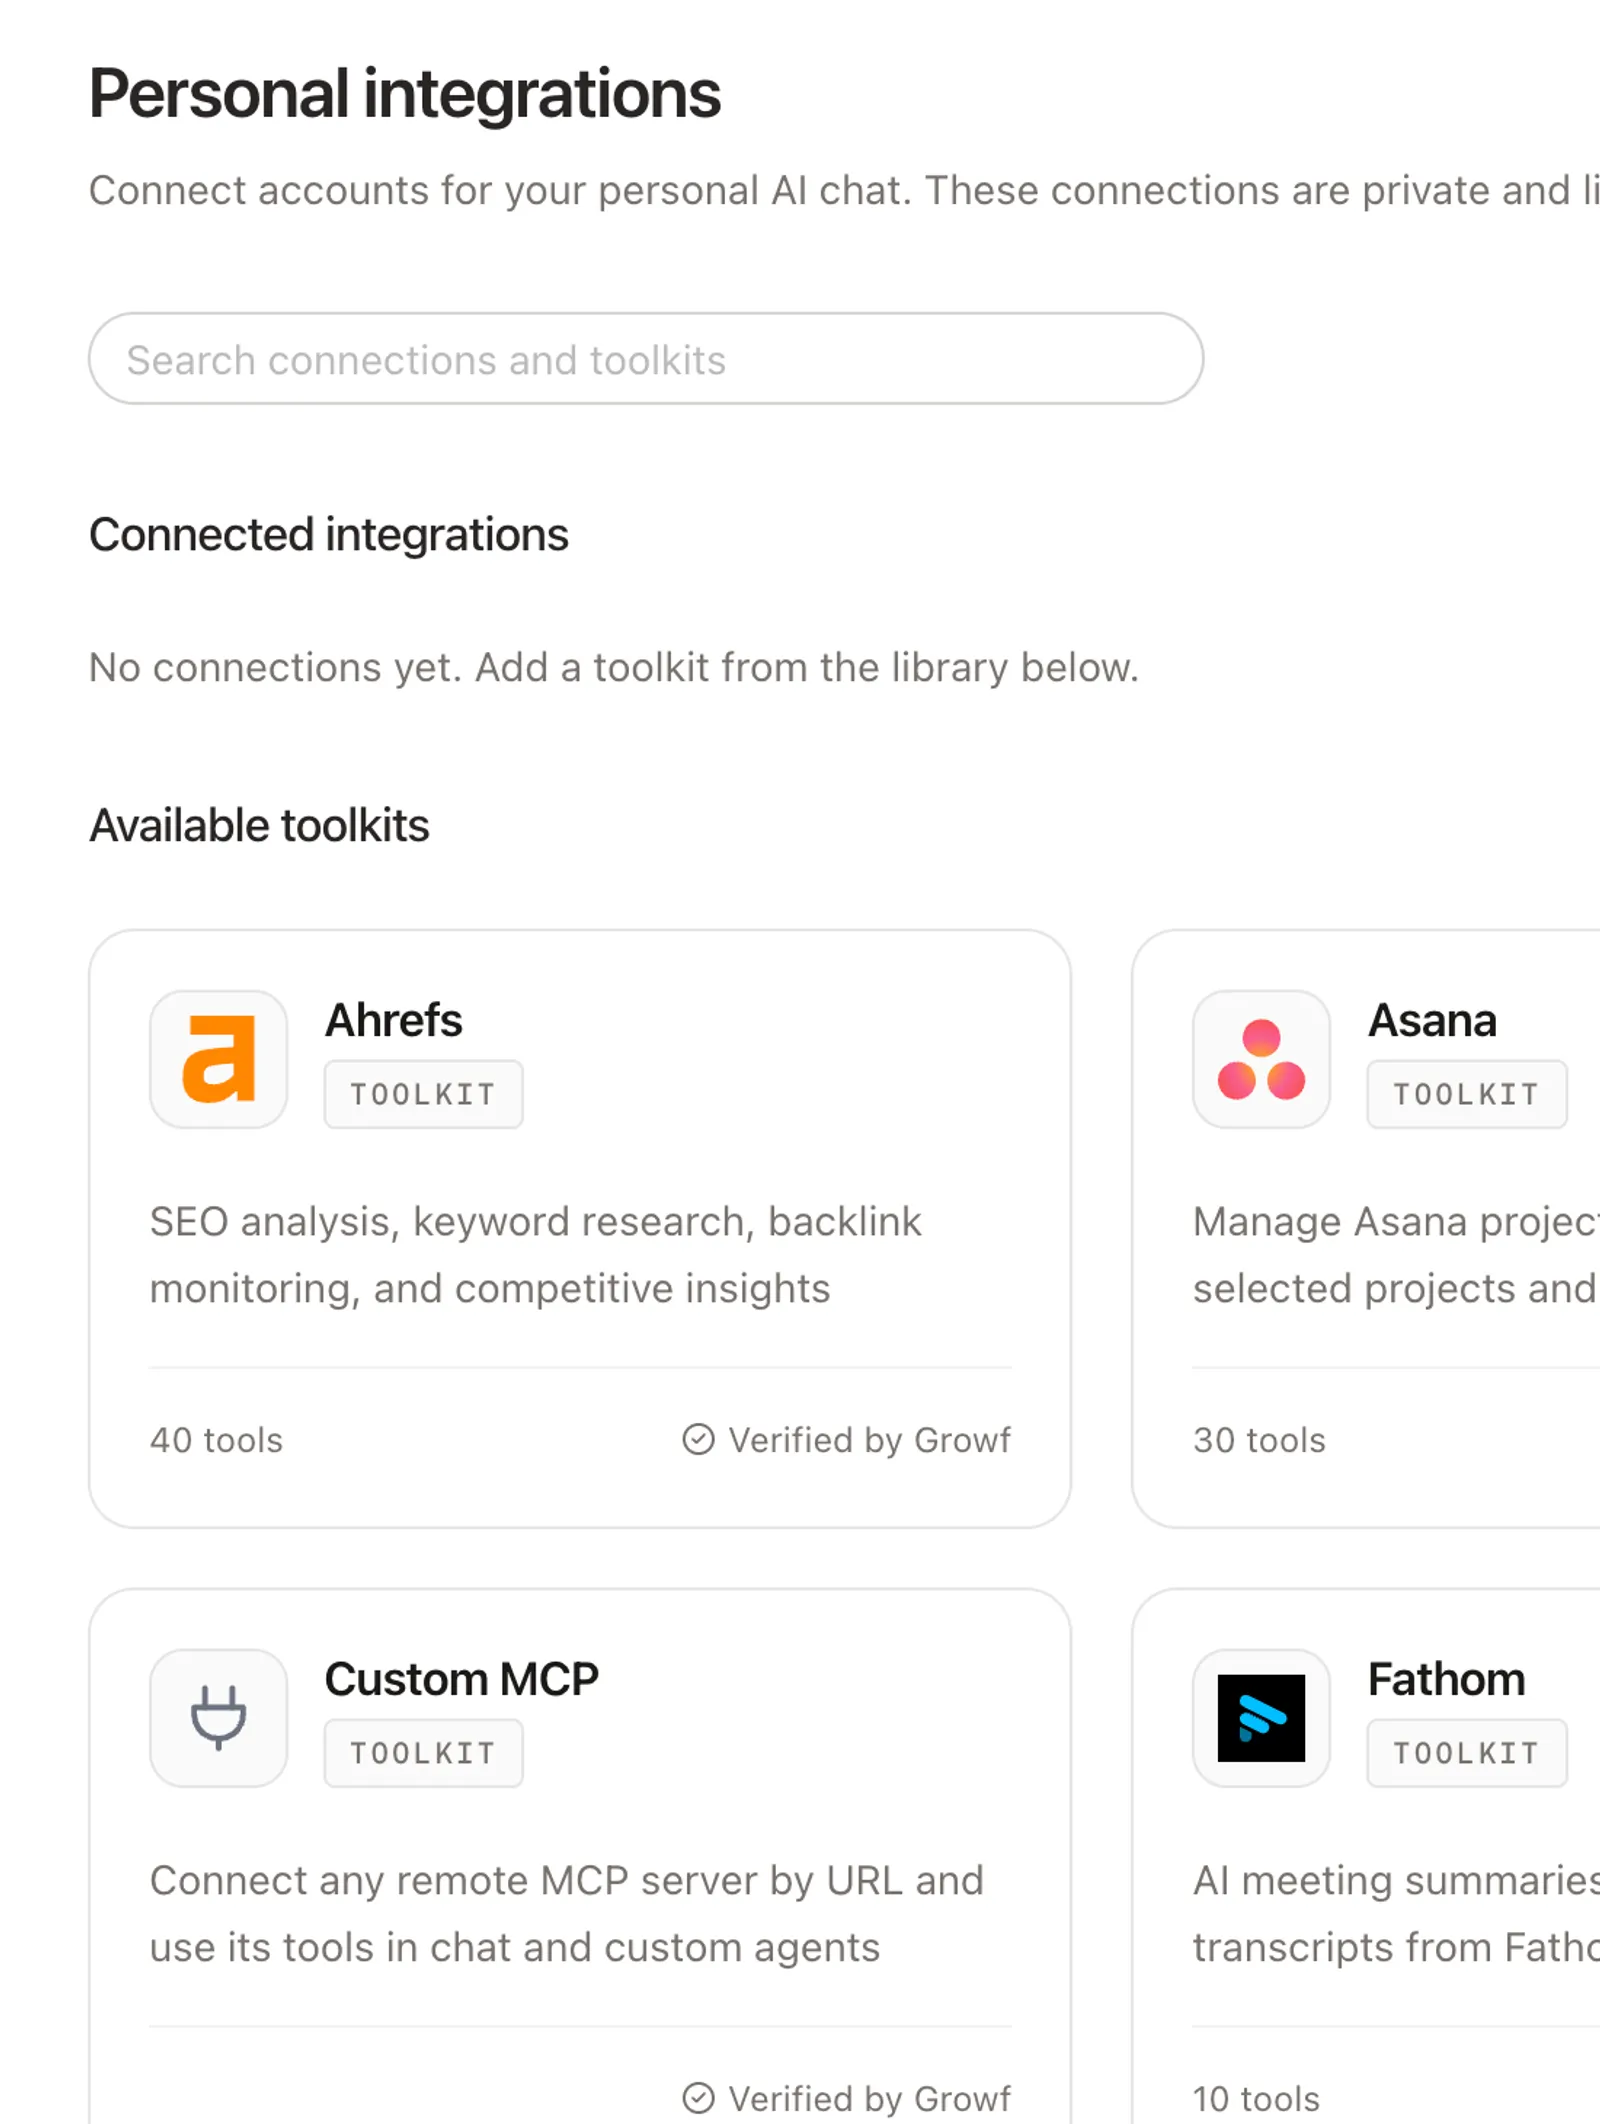The height and width of the screenshot is (2124, 1600).
Task: Click the 'No connections yet' message
Action: click(x=614, y=667)
